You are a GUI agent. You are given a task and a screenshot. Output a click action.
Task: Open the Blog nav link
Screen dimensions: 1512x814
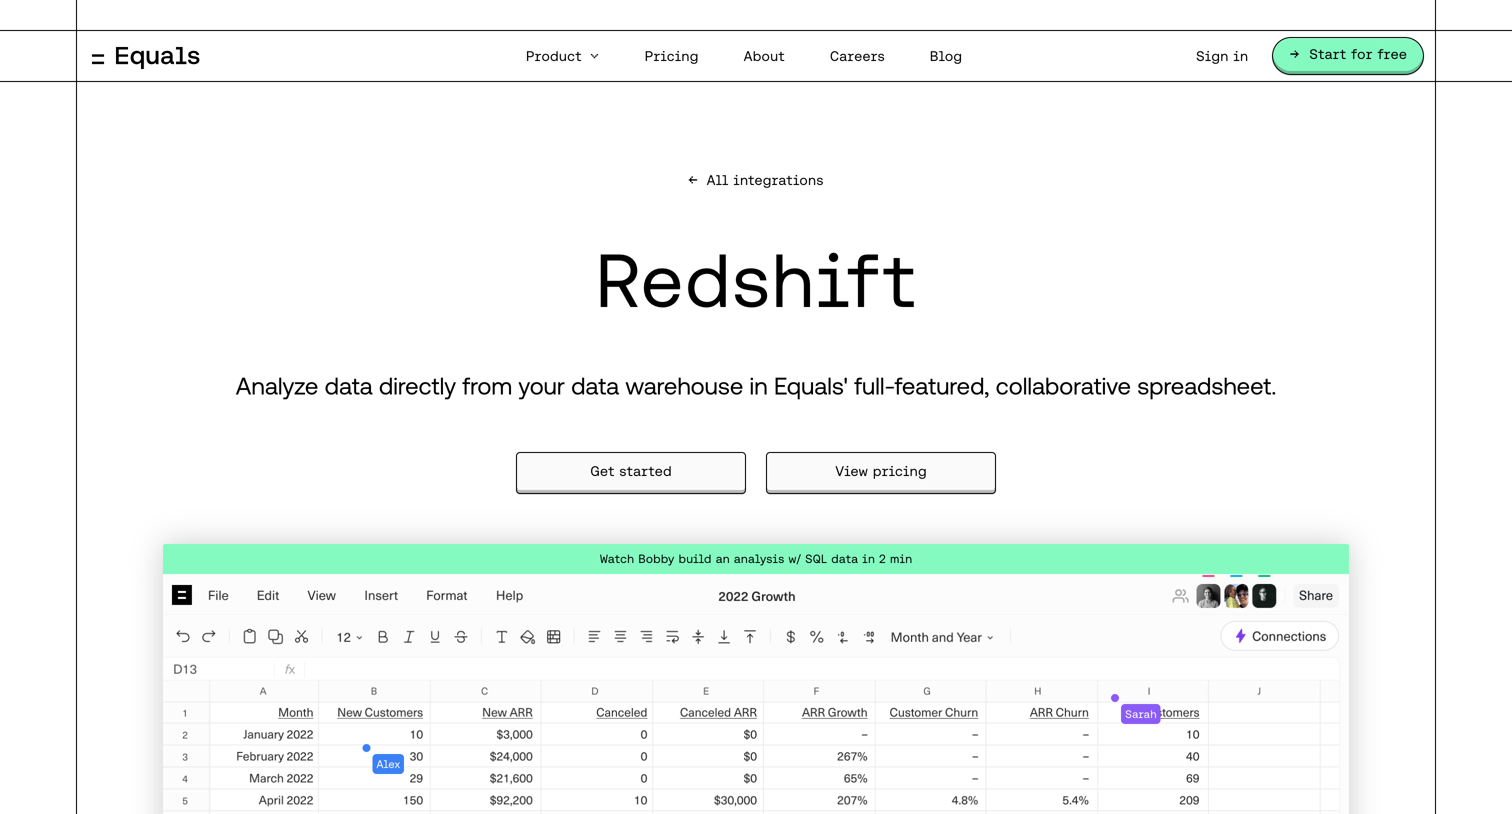[x=945, y=56]
